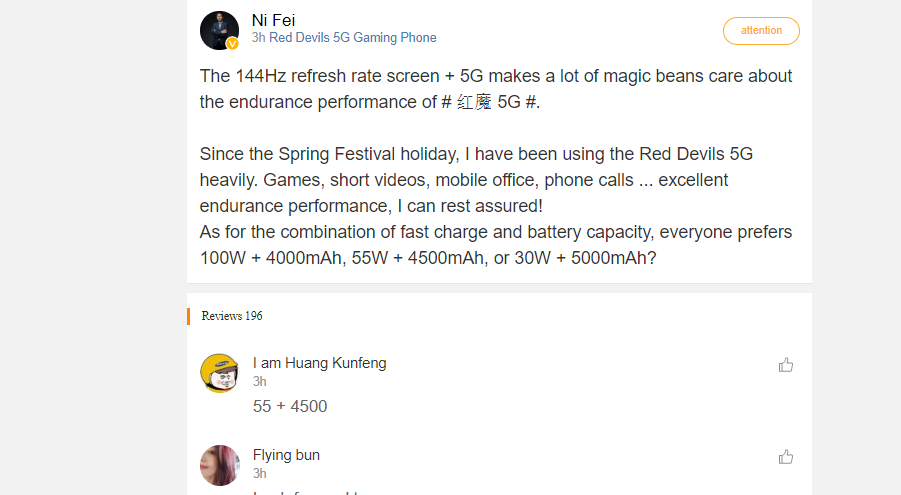Viewport: 901px width, 495px height.
Task: Click the 3h timestamp under Flying bun
Action: point(259,473)
